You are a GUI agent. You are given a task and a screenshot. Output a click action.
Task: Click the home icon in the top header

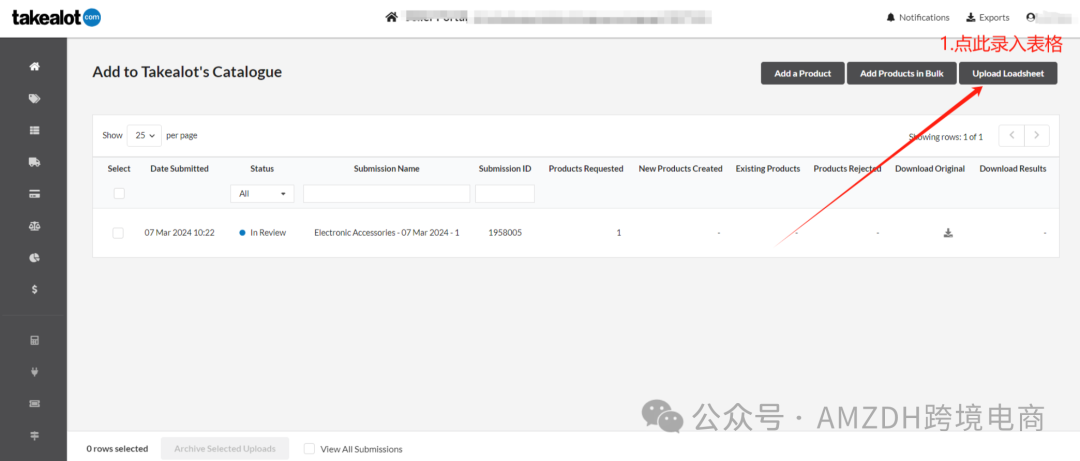click(391, 17)
